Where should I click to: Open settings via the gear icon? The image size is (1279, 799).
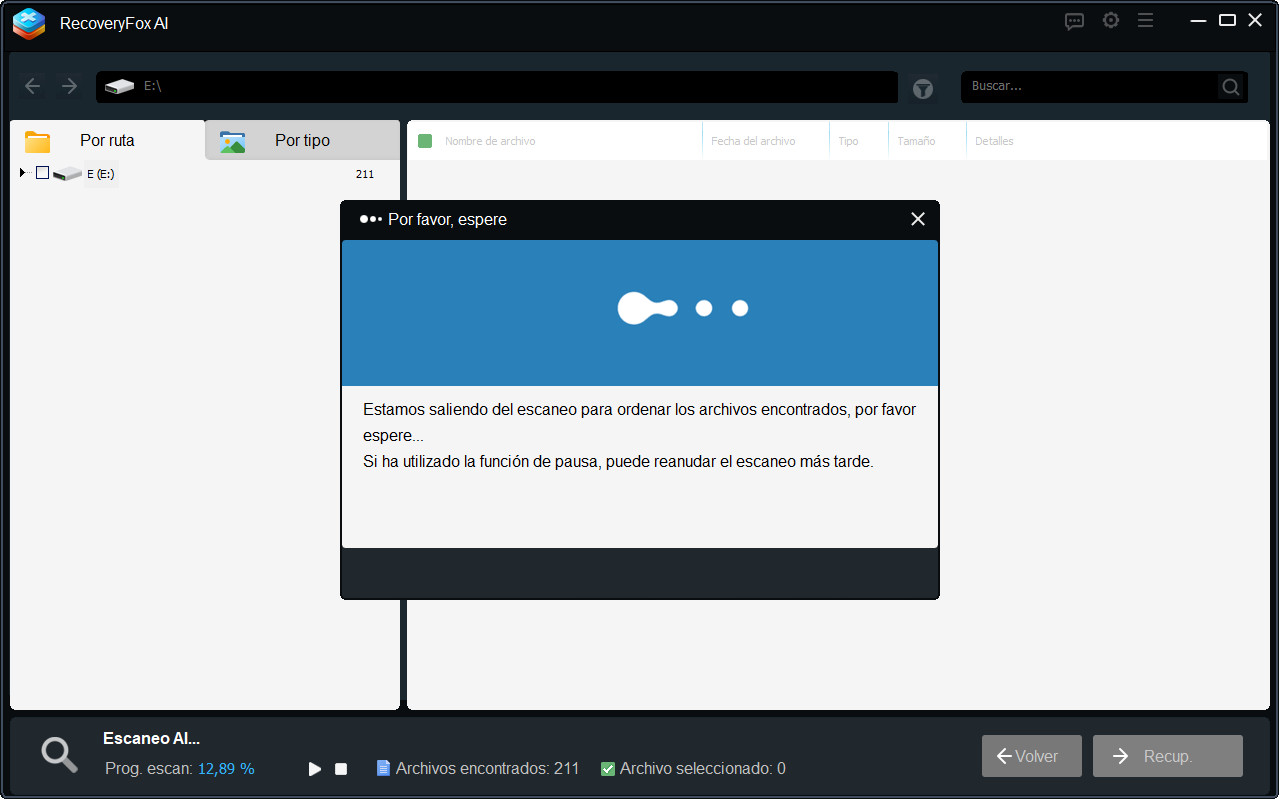coord(1110,21)
